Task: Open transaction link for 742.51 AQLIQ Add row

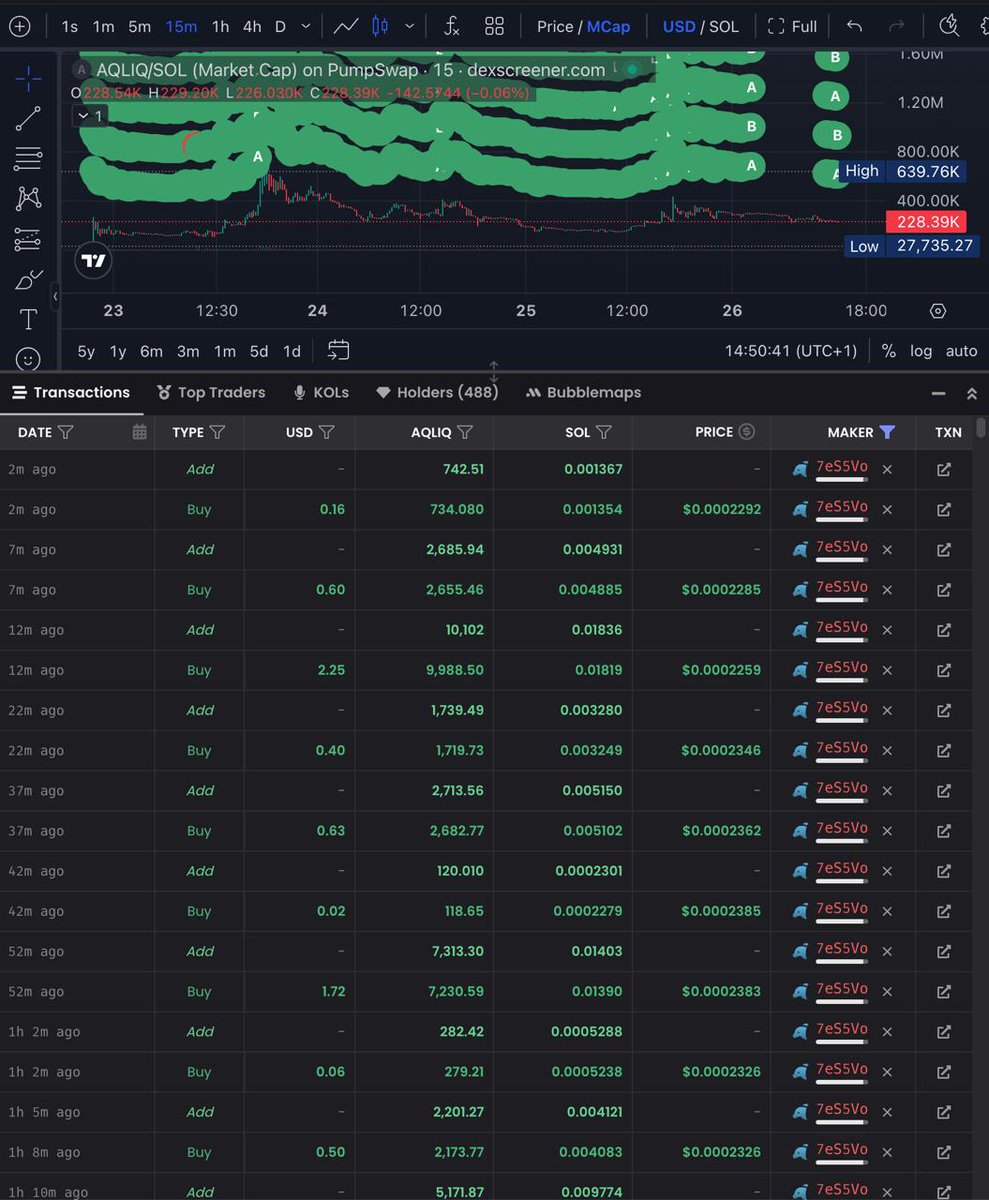Action: (943, 469)
